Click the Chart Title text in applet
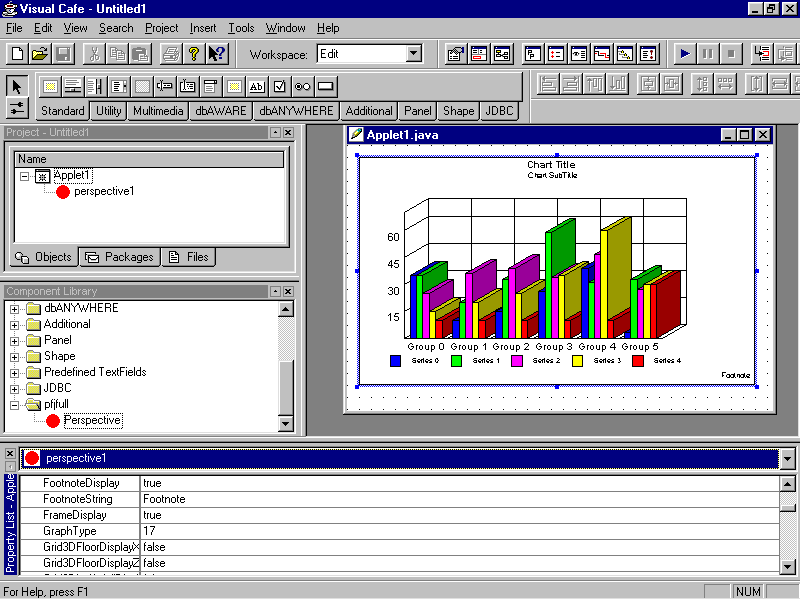The width and height of the screenshot is (800, 600). coord(551,165)
